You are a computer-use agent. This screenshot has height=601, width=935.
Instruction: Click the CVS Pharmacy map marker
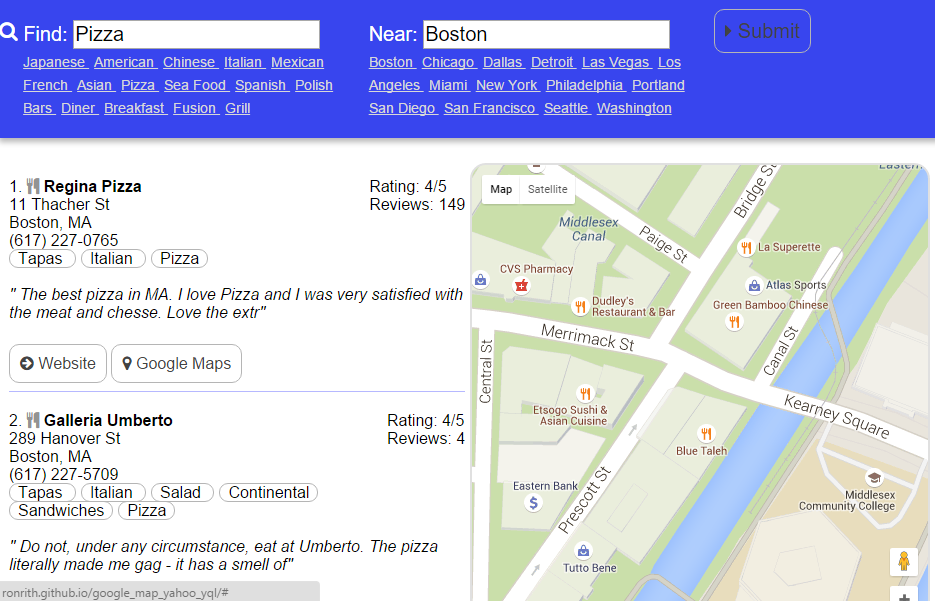[x=520, y=286]
